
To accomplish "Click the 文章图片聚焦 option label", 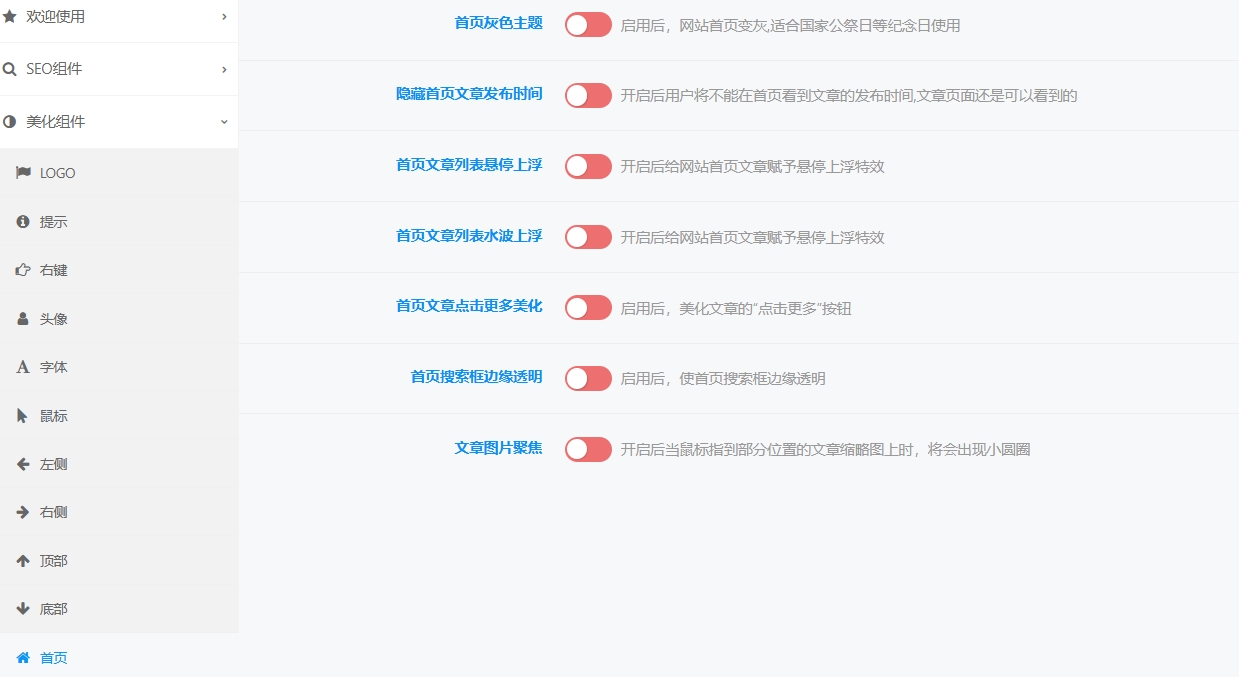I will (498, 448).
